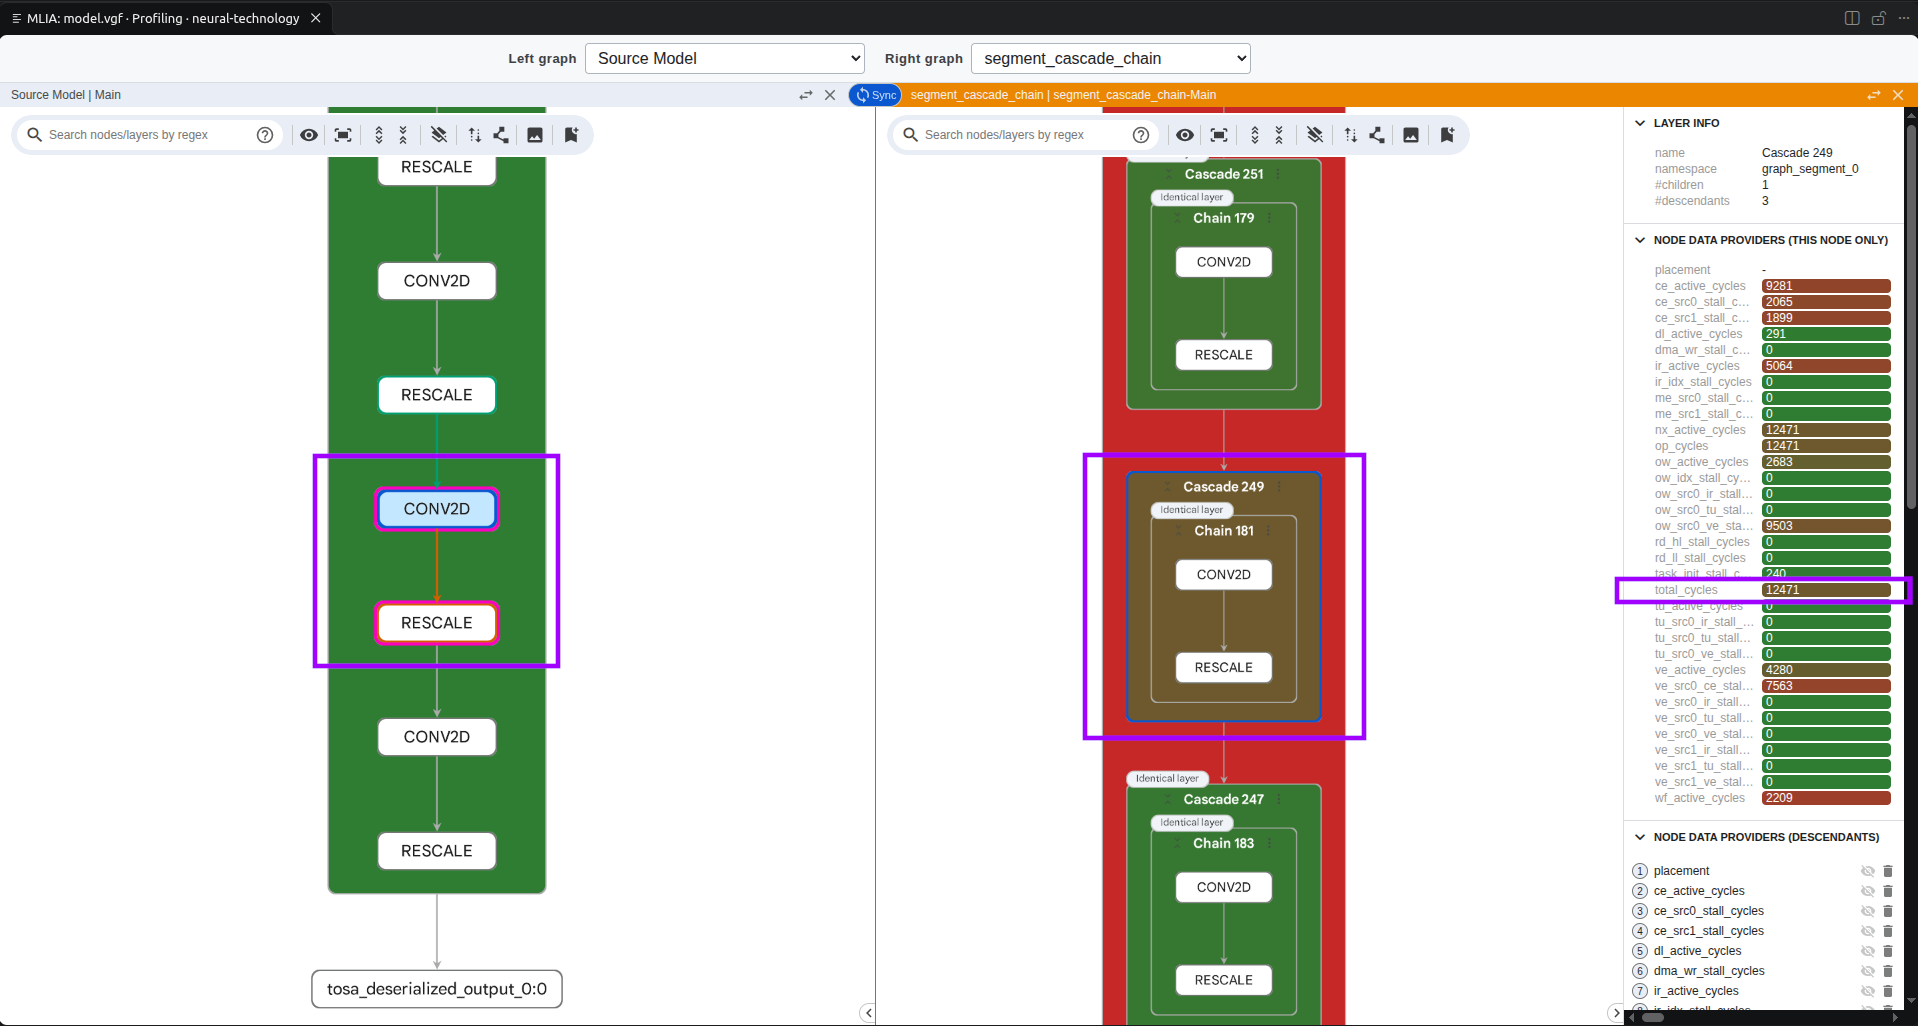Click the left graph search input field
The height and width of the screenshot is (1026, 1918).
pyautogui.click(x=148, y=135)
